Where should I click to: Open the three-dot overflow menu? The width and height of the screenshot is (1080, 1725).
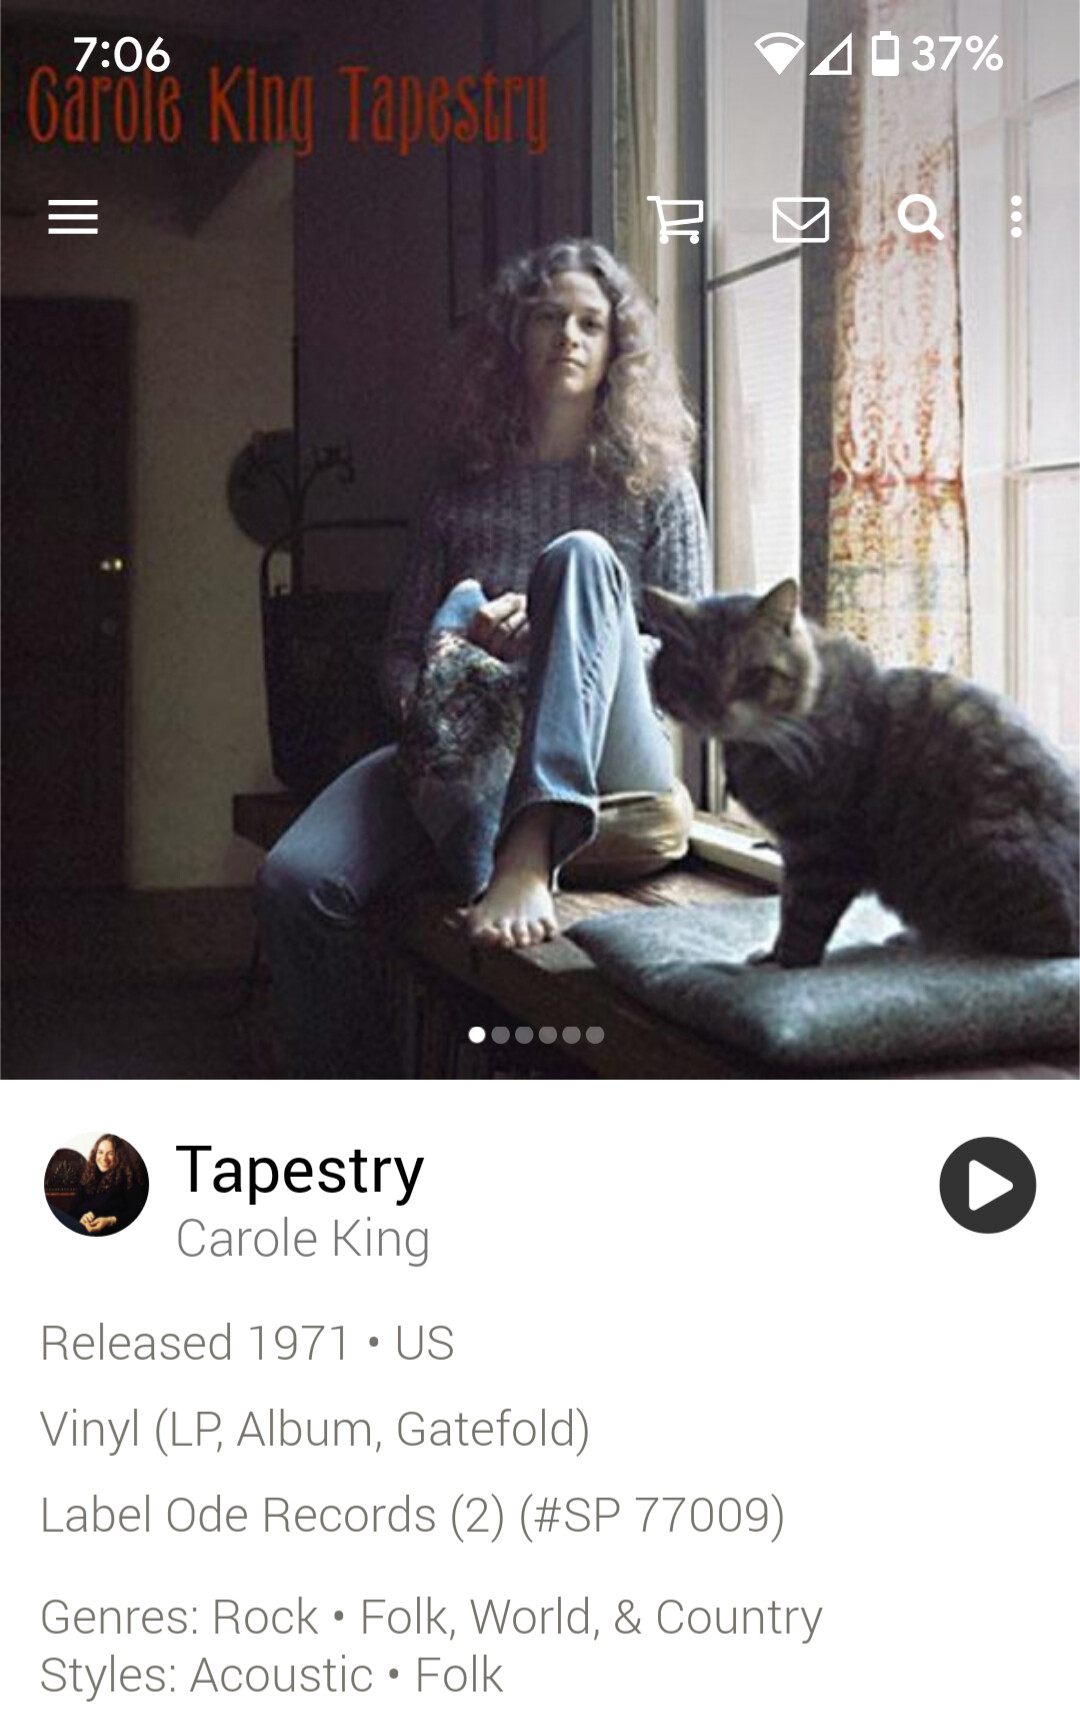[1016, 217]
